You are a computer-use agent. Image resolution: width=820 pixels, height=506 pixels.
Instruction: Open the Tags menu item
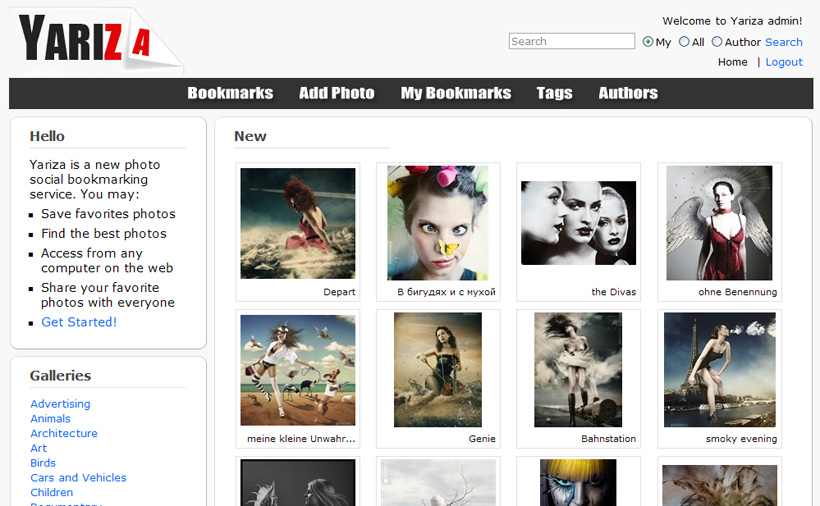tap(554, 93)
